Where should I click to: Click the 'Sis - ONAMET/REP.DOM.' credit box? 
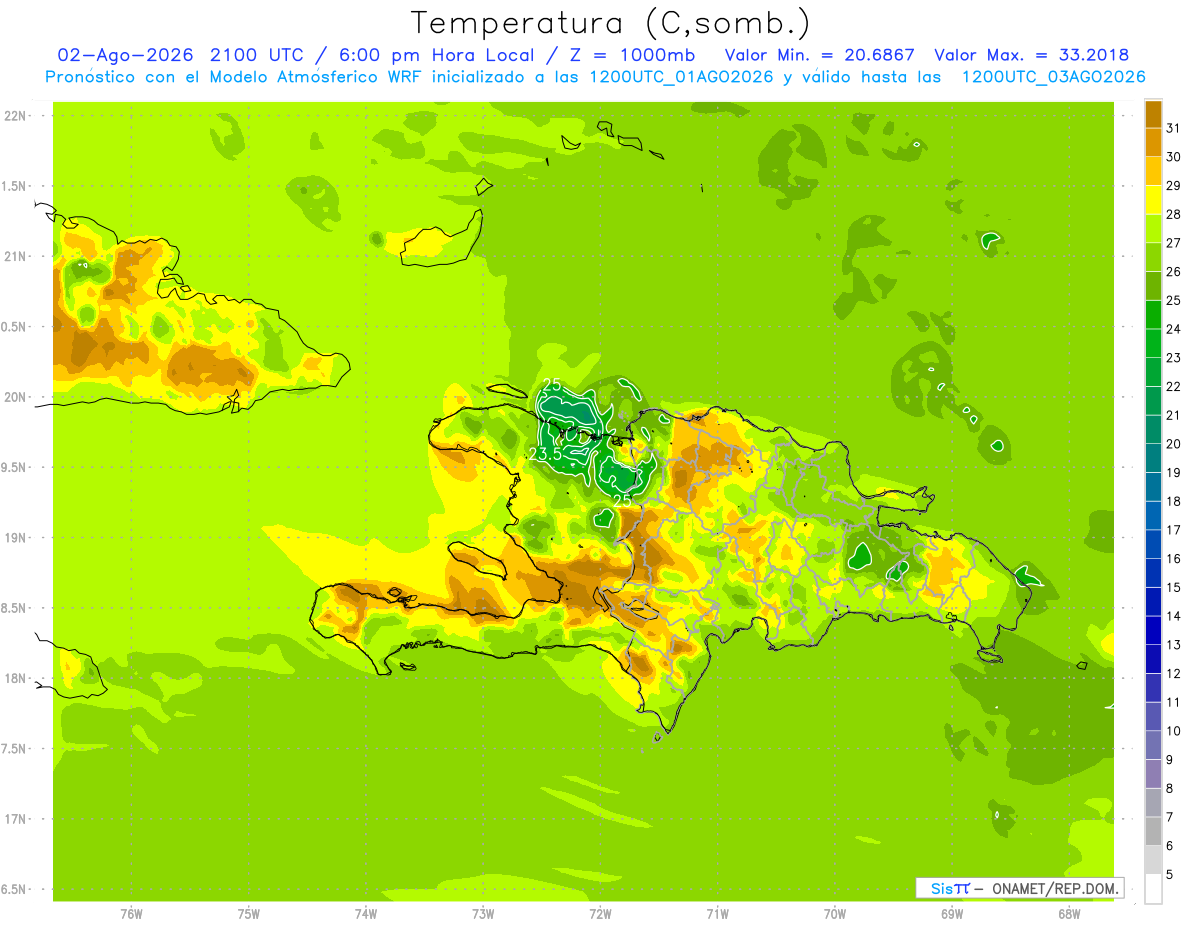pos(1019,888)
